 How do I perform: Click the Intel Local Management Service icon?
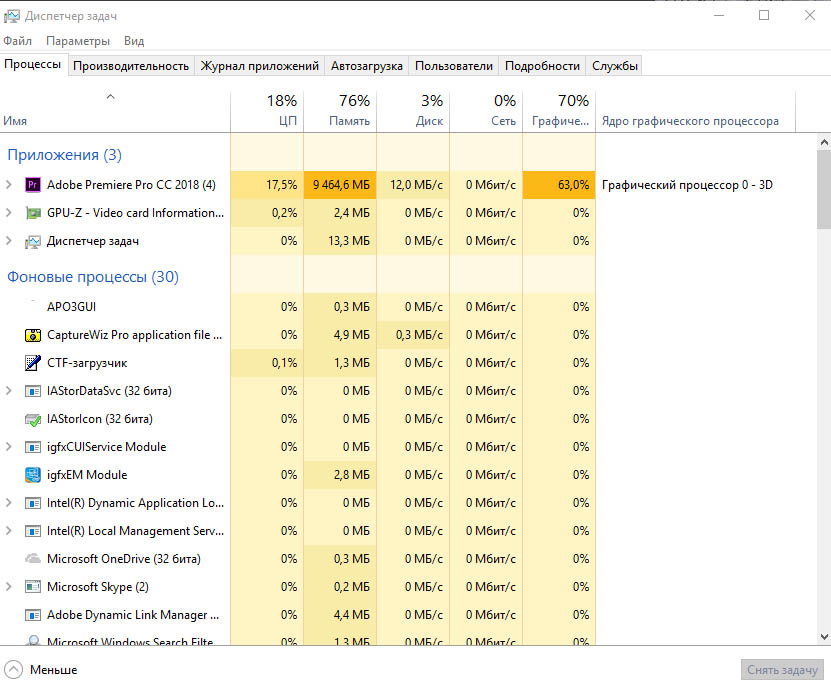[33, 531]
